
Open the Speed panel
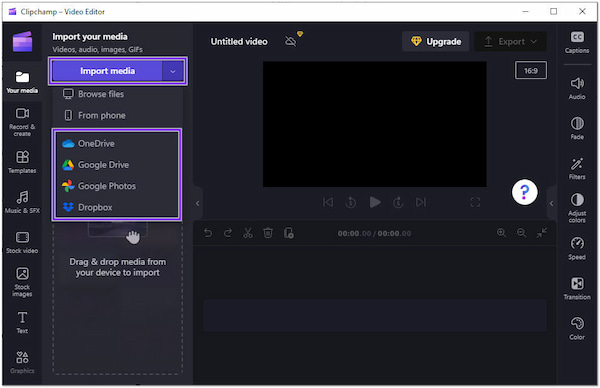coord(577,248)
